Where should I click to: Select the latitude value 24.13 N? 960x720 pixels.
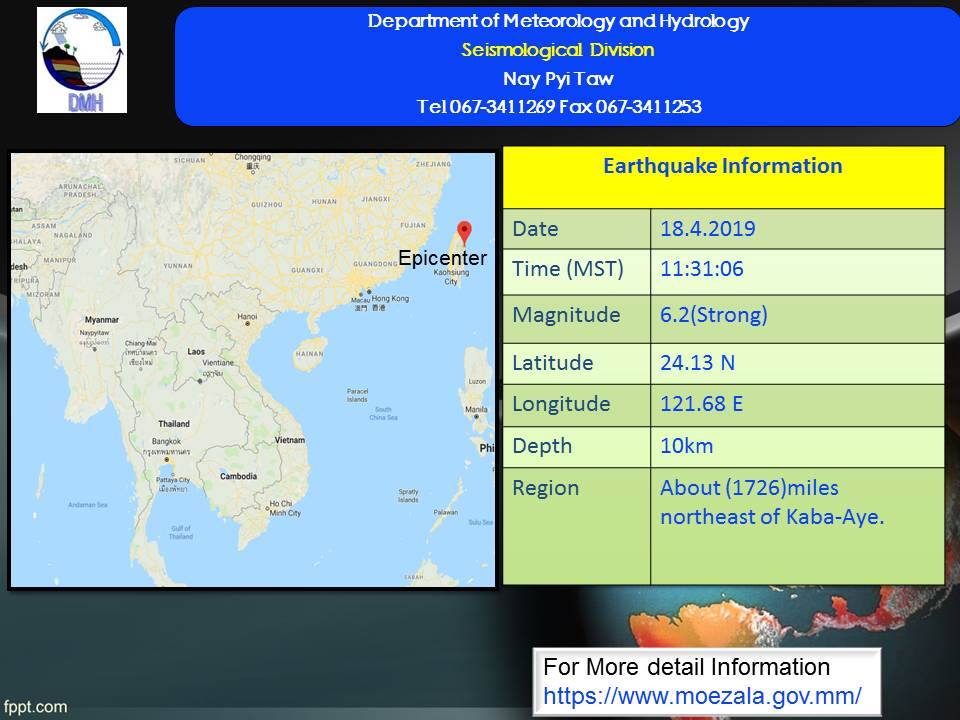coord(698,362)
